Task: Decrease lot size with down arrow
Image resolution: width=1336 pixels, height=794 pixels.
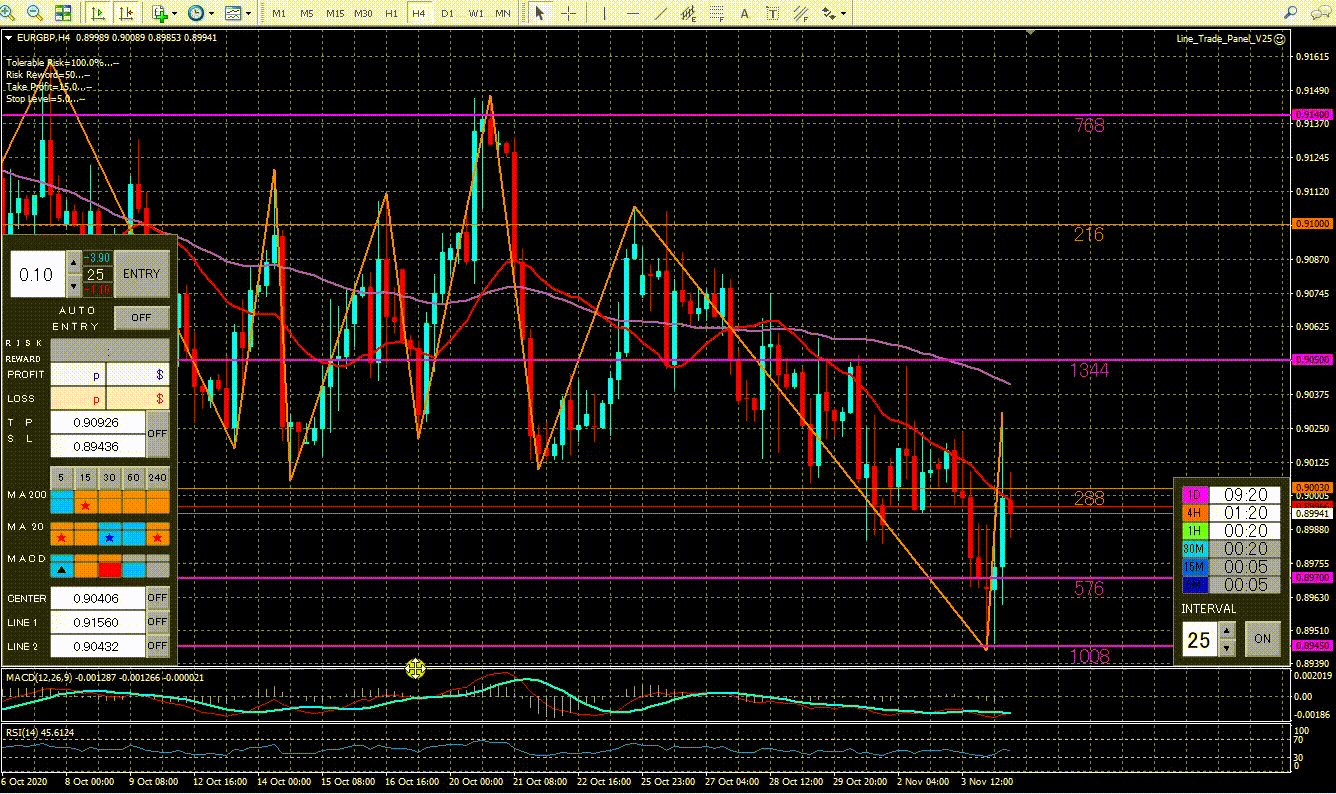Action: (x=73, y=285)
